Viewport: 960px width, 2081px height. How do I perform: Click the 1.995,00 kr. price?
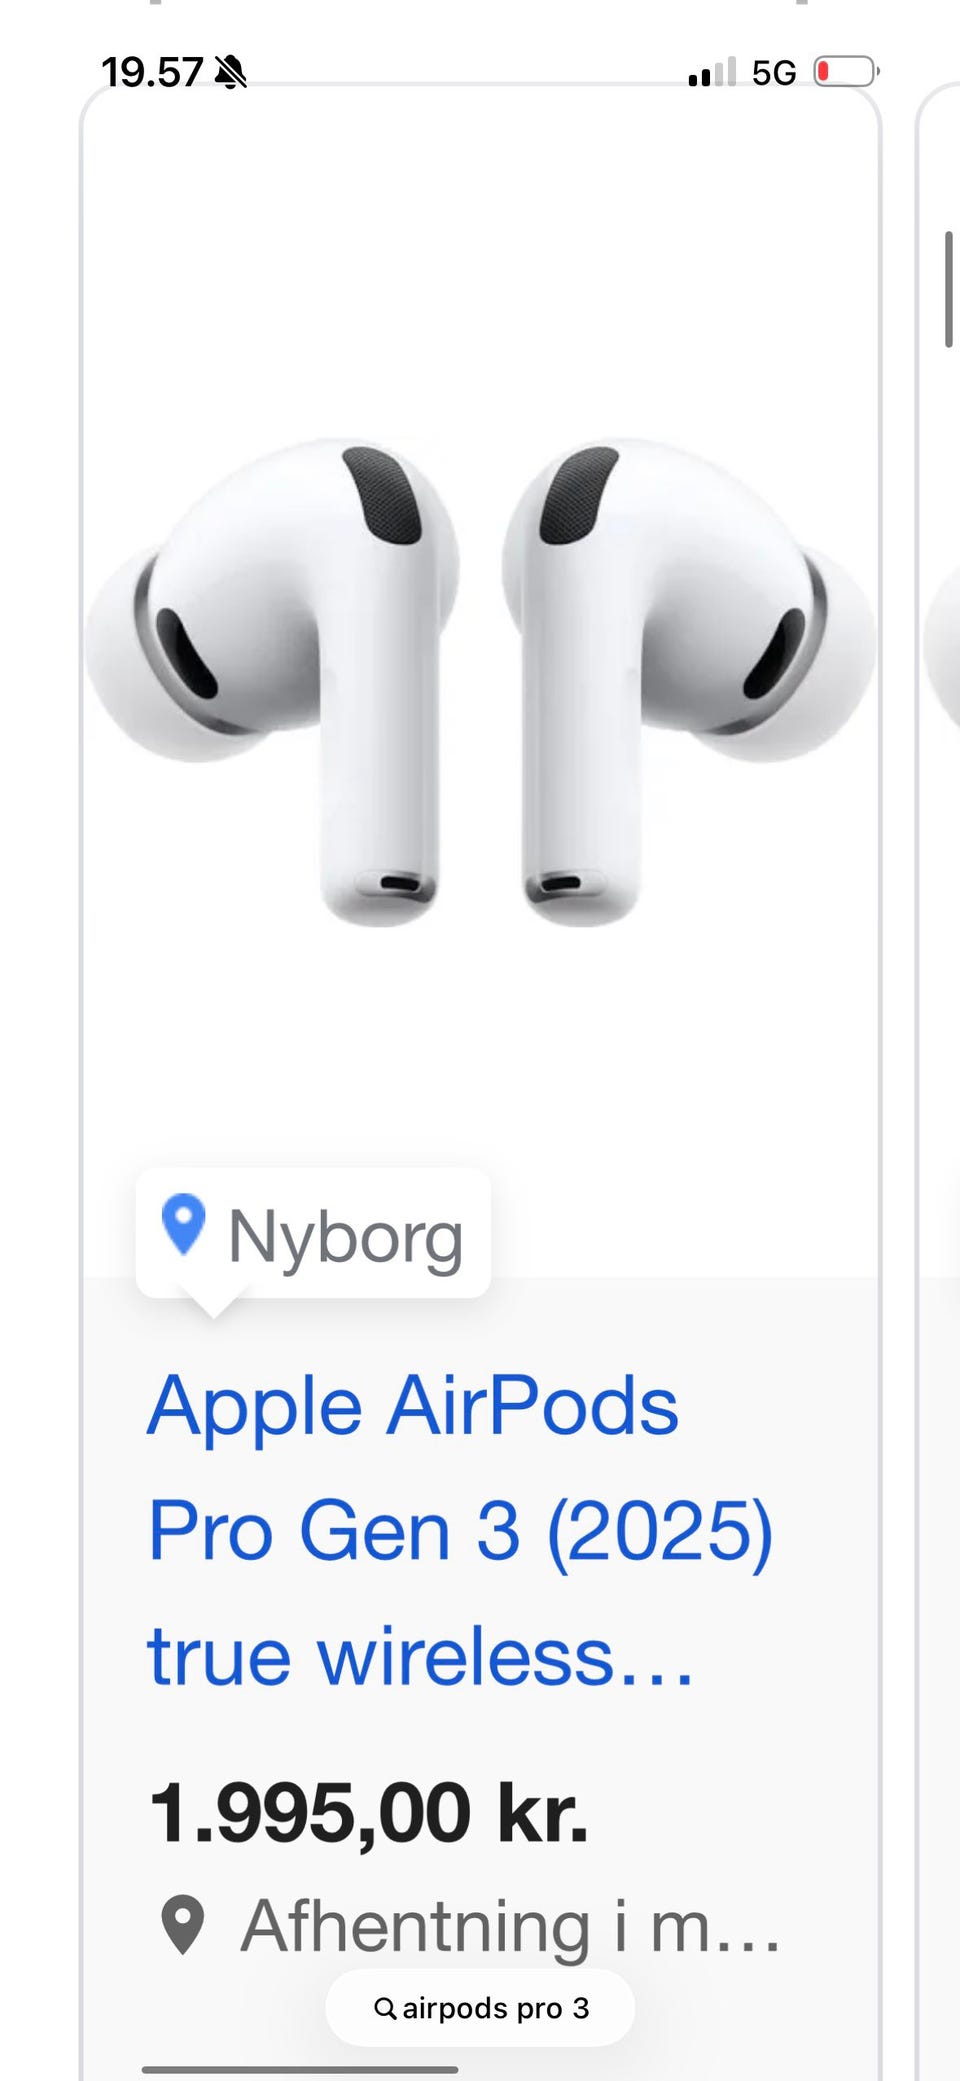coord(368,1812)
